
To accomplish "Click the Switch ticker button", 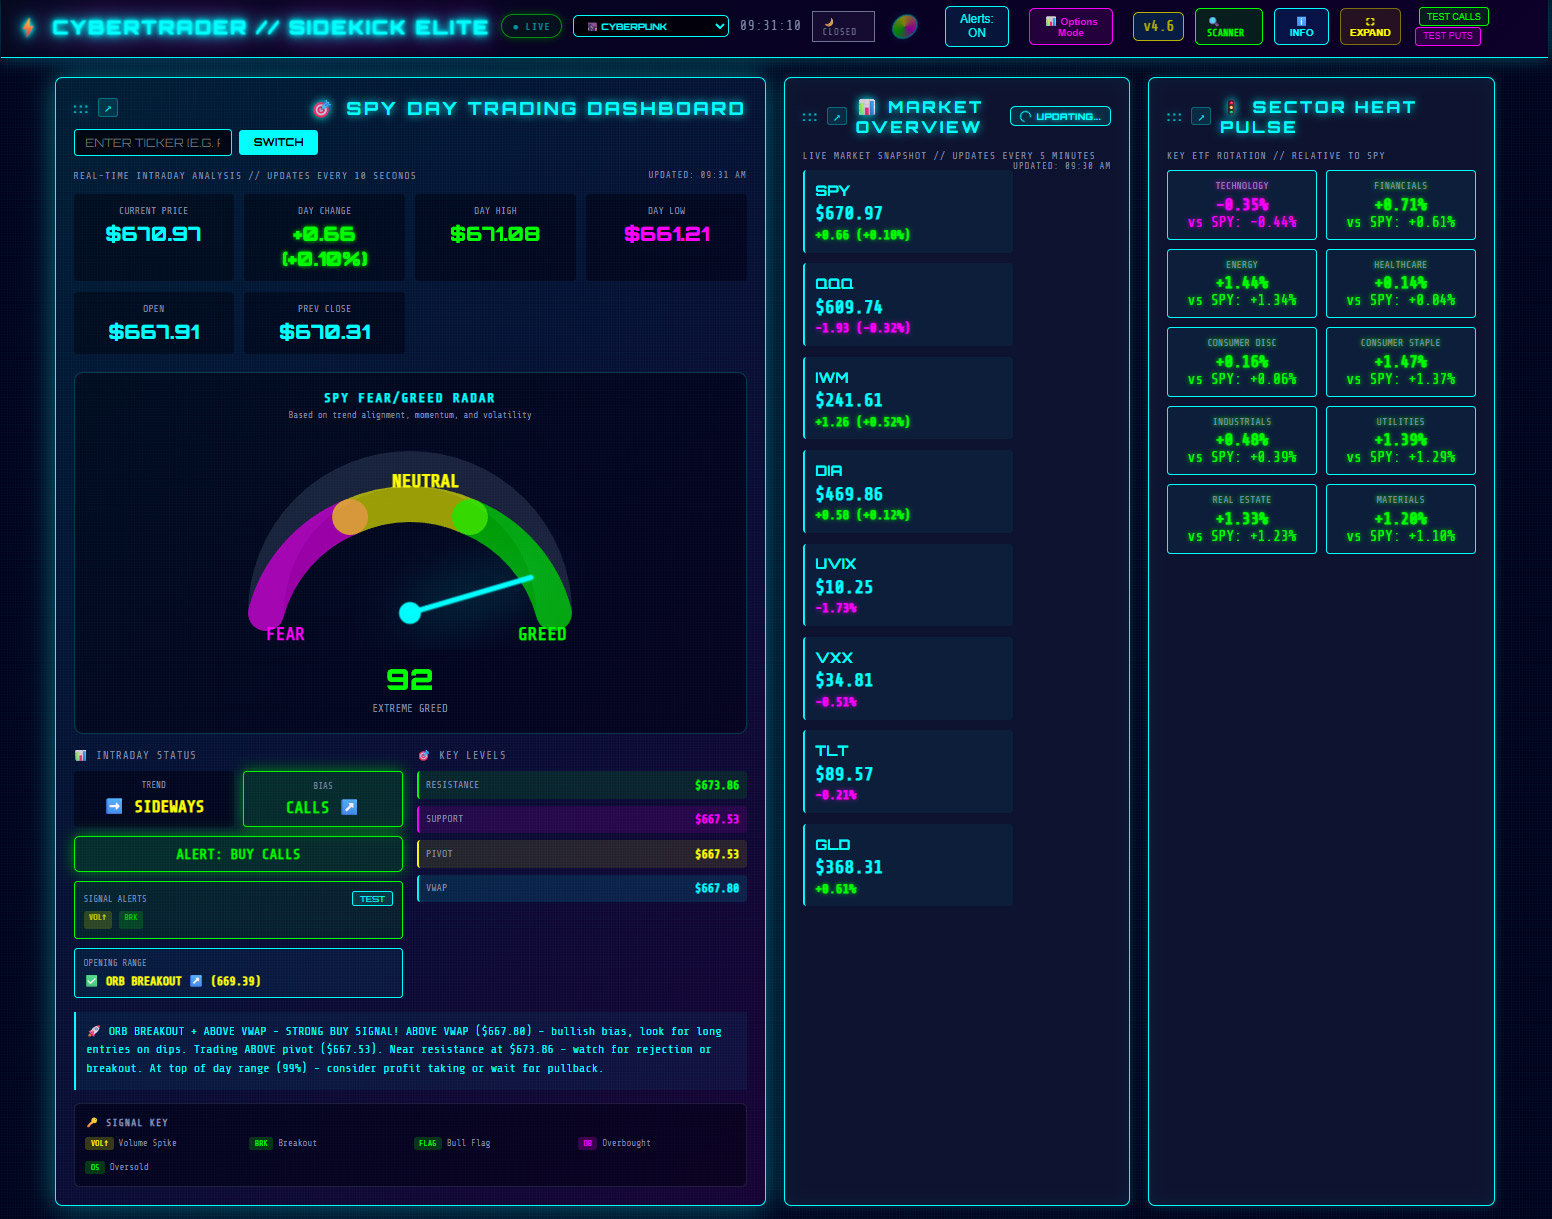I will (x=278, y=143).
